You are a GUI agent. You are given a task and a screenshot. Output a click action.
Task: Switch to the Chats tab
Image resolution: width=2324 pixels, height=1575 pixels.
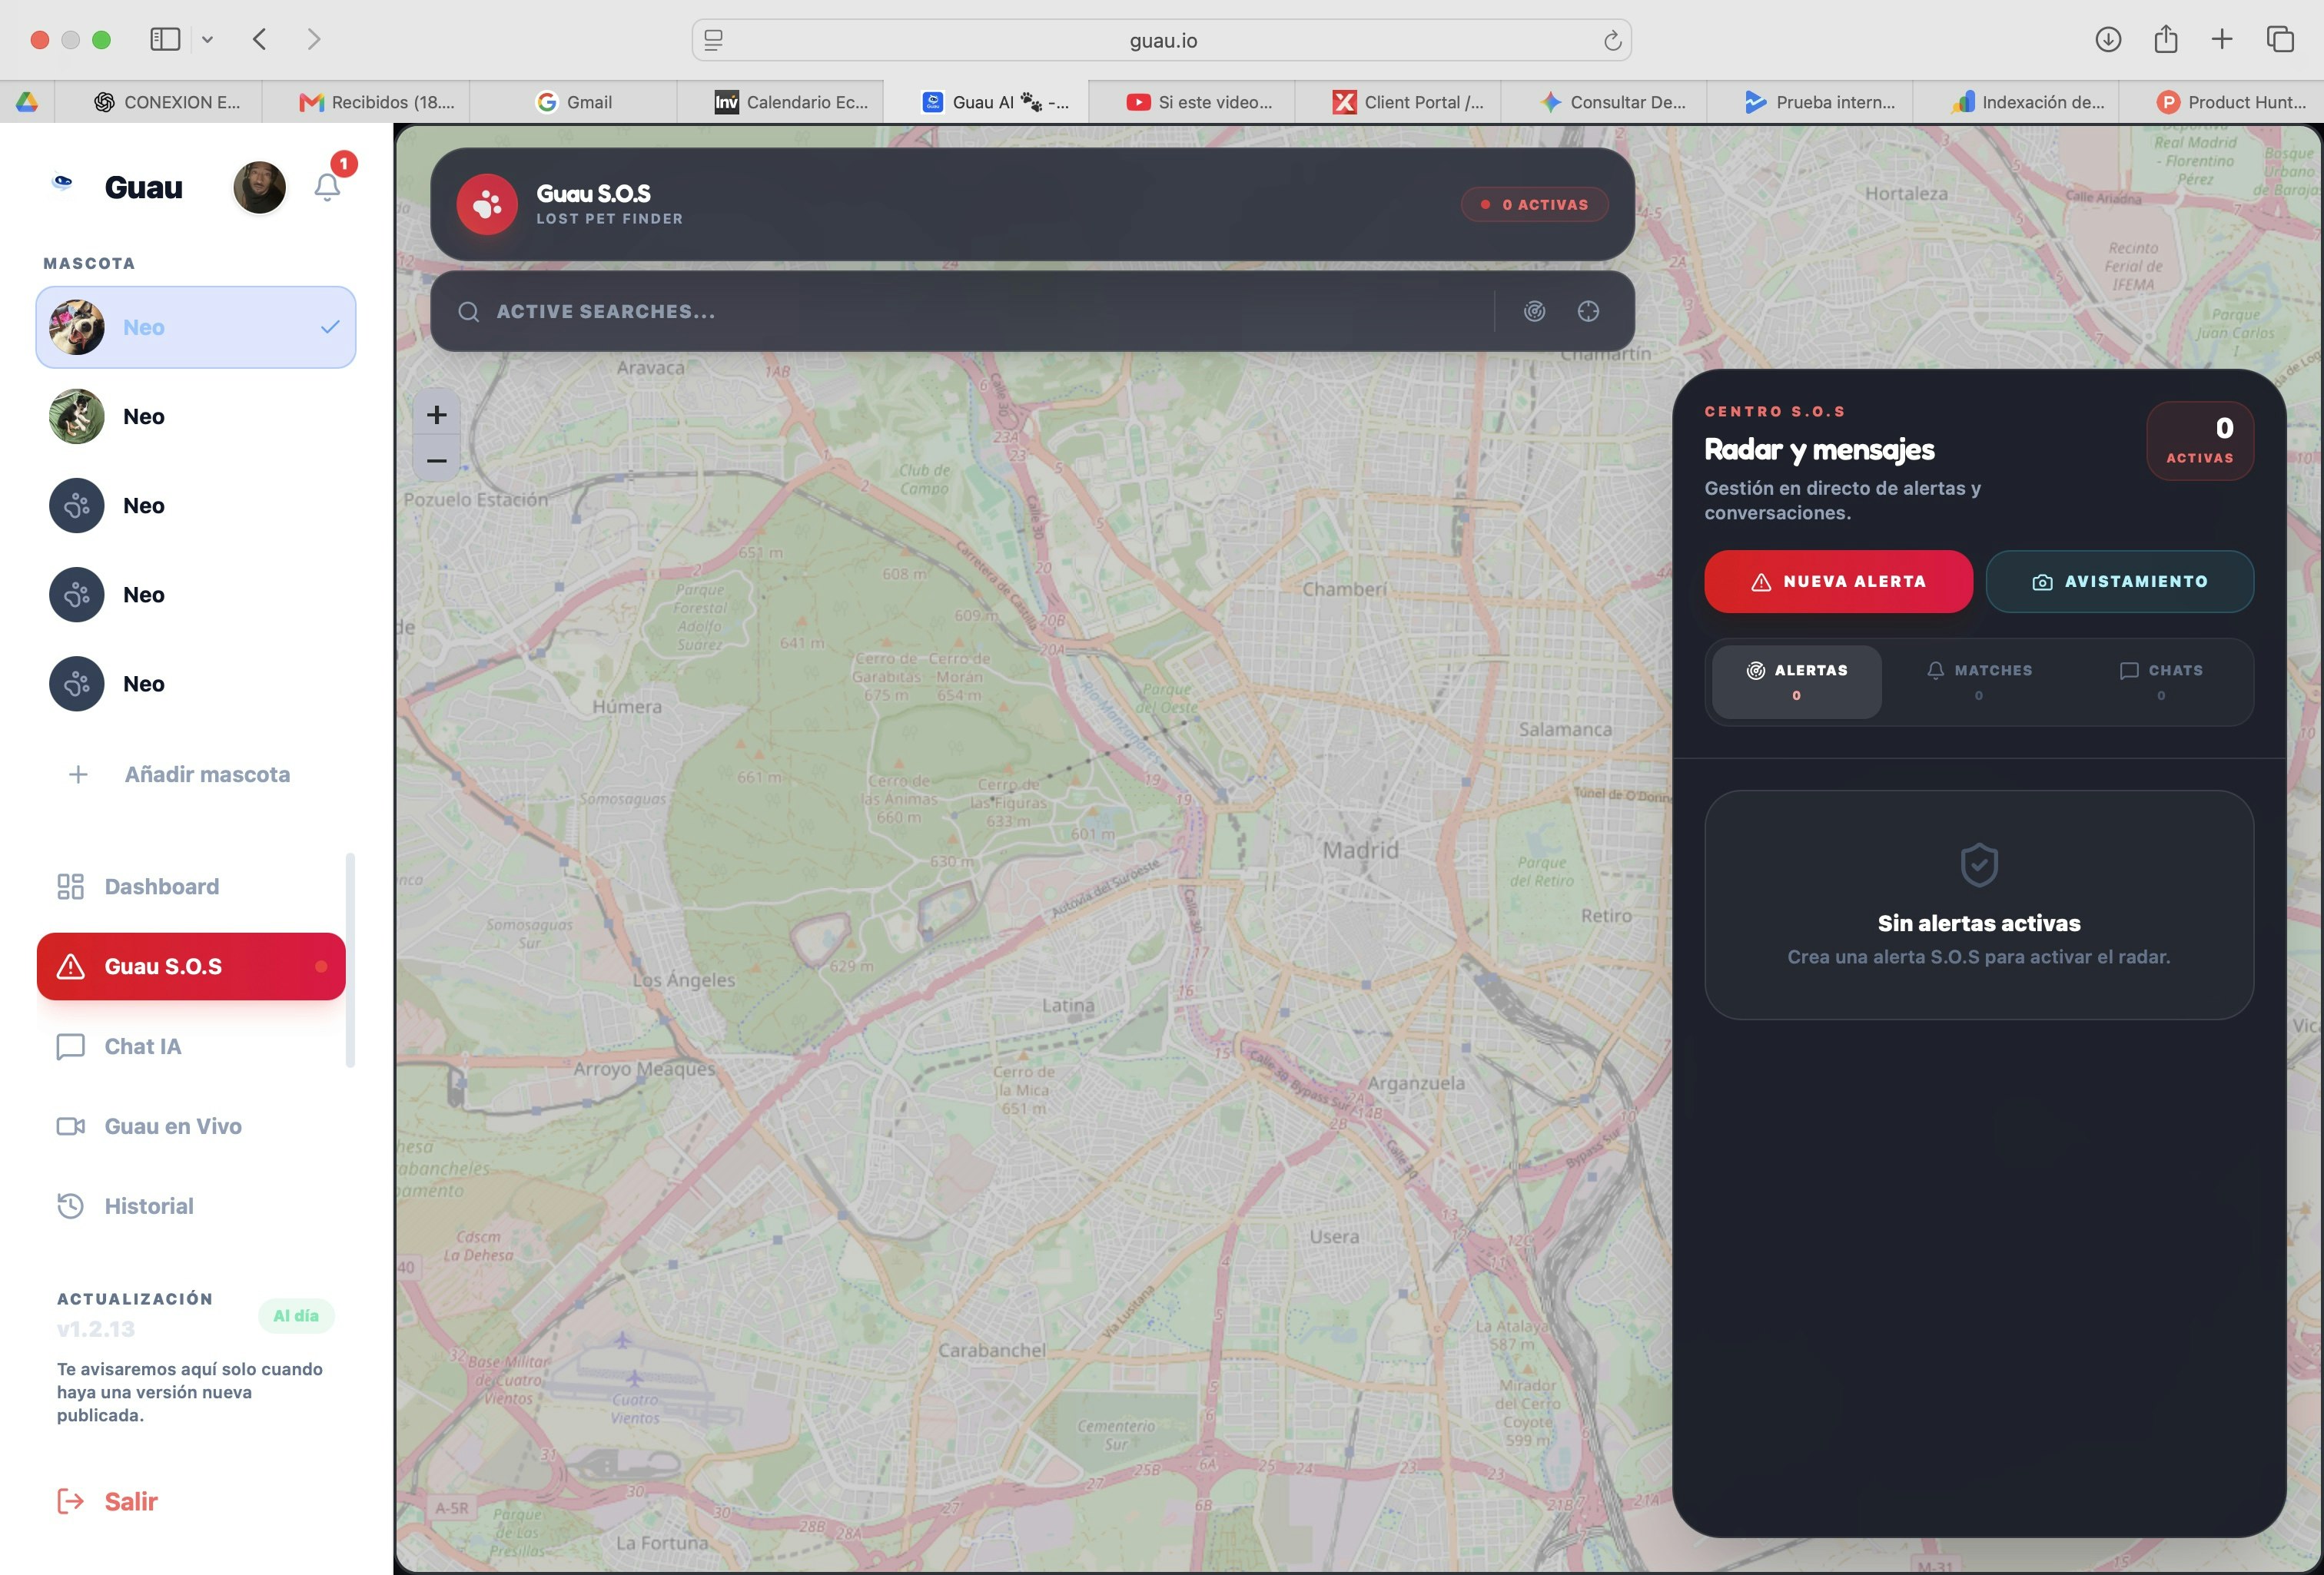click(2161, 682)
